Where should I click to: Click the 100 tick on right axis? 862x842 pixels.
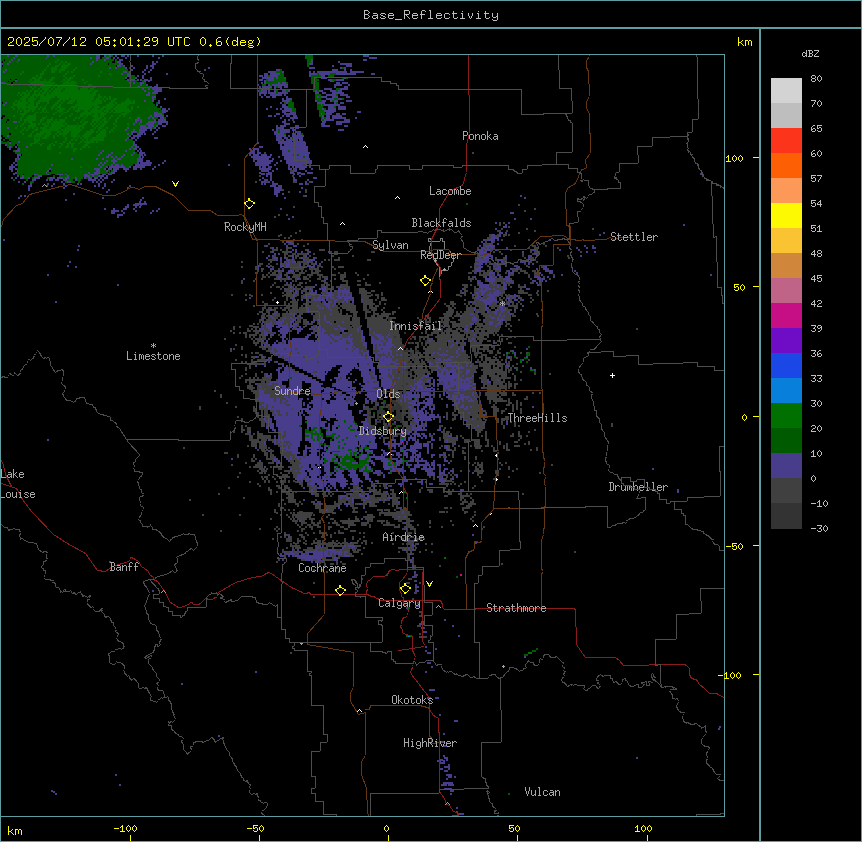click(734, 158)
